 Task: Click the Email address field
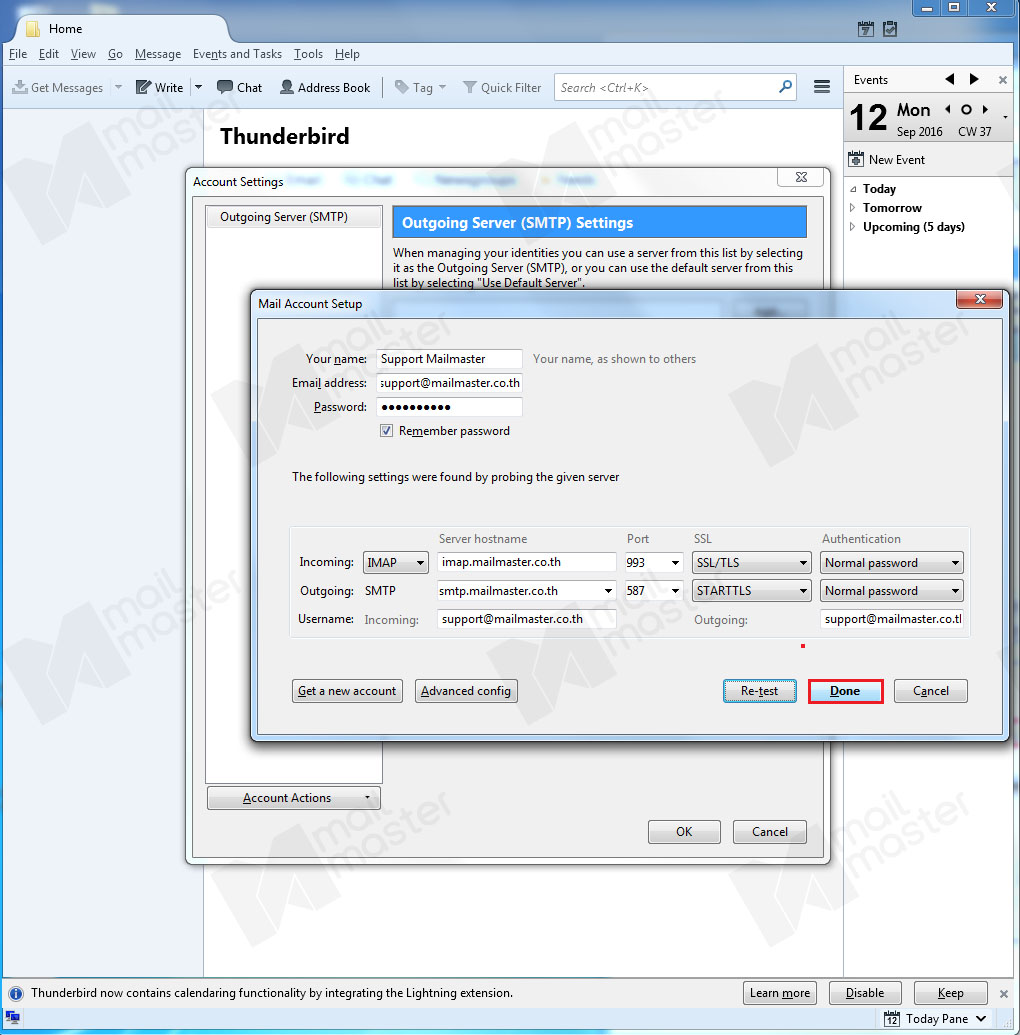[449, 383]
